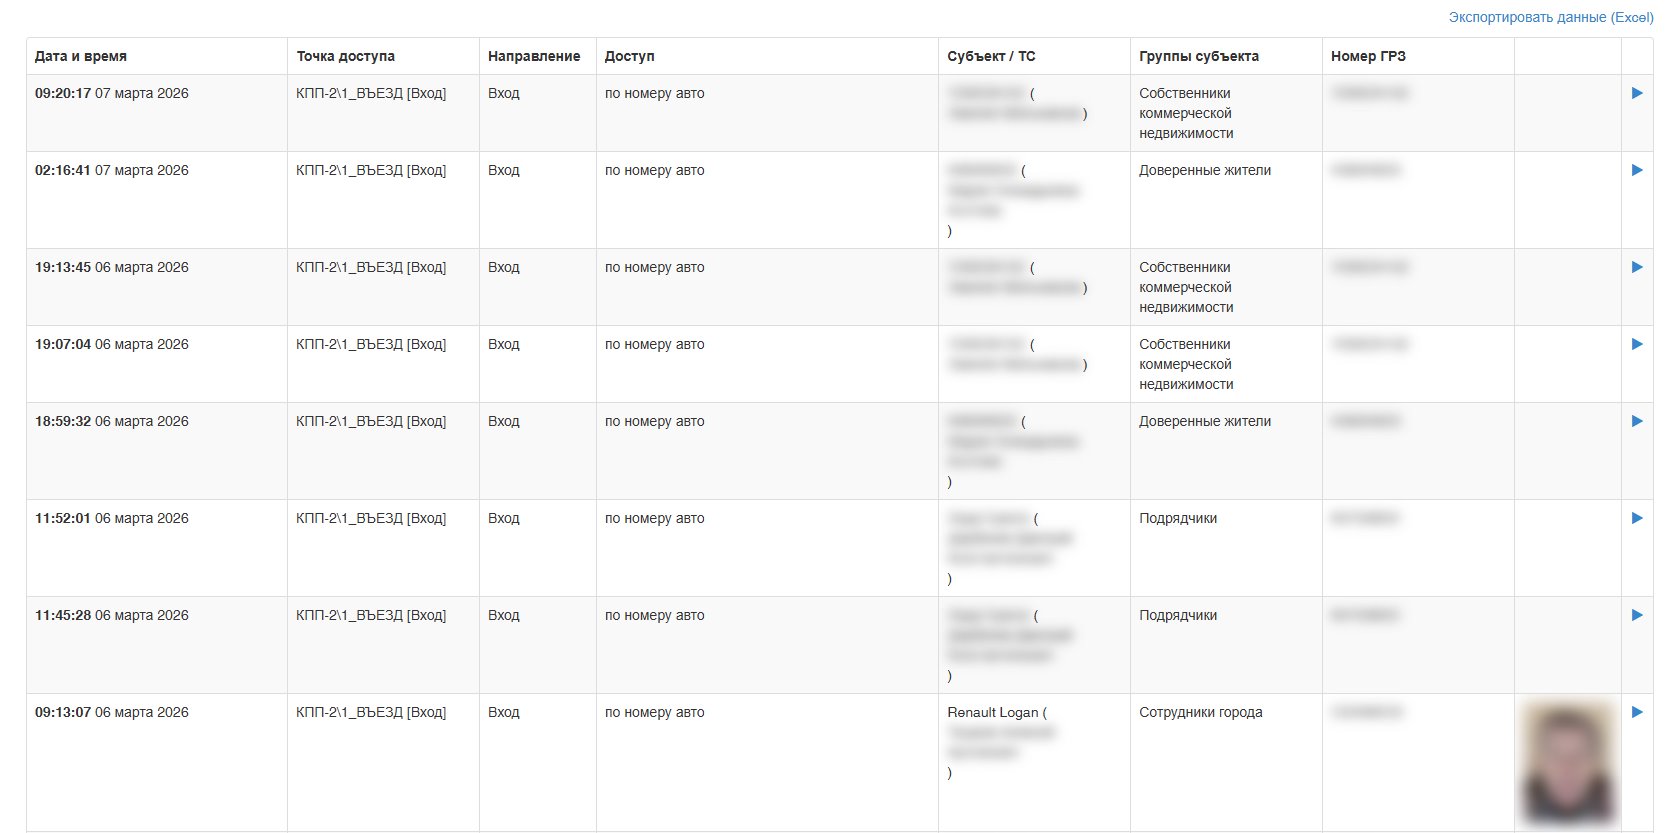Click the Номер ГРЗ column header
This screenshot has width=1673, height=833.
click(1368, 56)
